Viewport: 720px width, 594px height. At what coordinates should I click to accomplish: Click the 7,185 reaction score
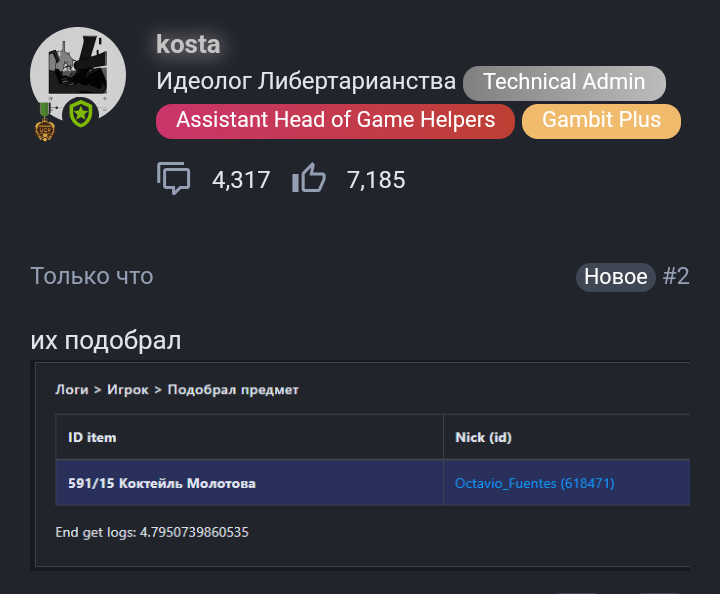tap(376, 180)
